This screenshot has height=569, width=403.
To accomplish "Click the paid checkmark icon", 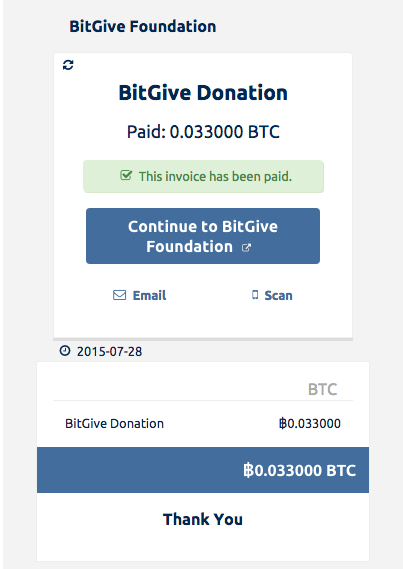I will click(126, 175).
